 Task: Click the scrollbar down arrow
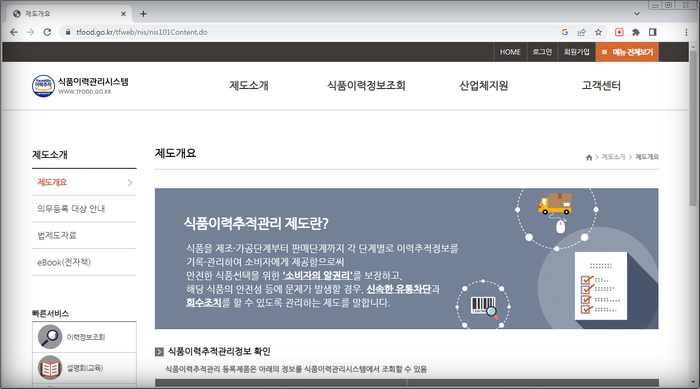click(x=693, y=382)
